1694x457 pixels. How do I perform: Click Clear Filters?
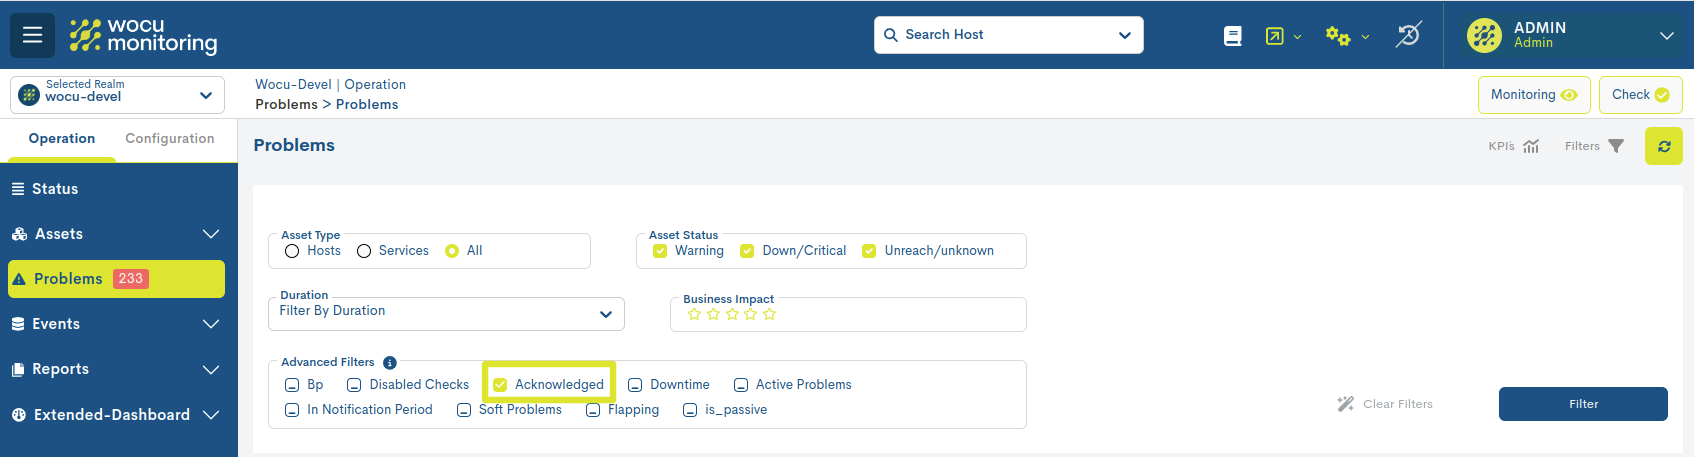(x=1385, y=404)
